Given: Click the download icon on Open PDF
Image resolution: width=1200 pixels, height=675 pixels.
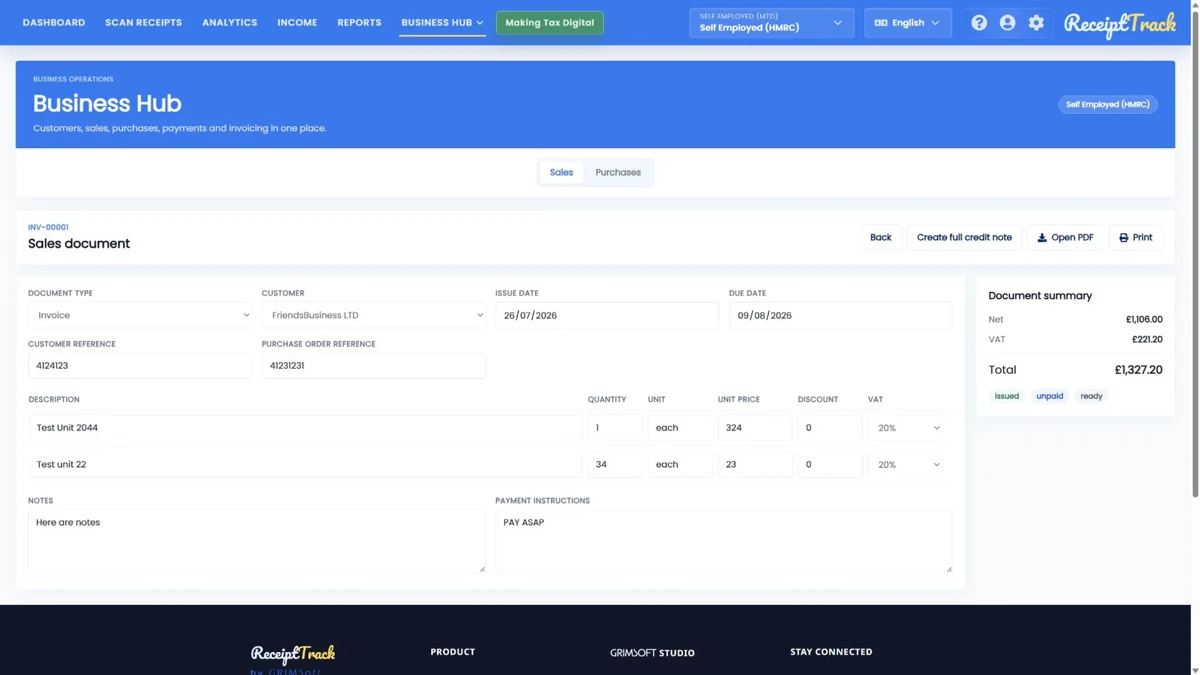Looking at the screenshot, I should coord(1042,237).
